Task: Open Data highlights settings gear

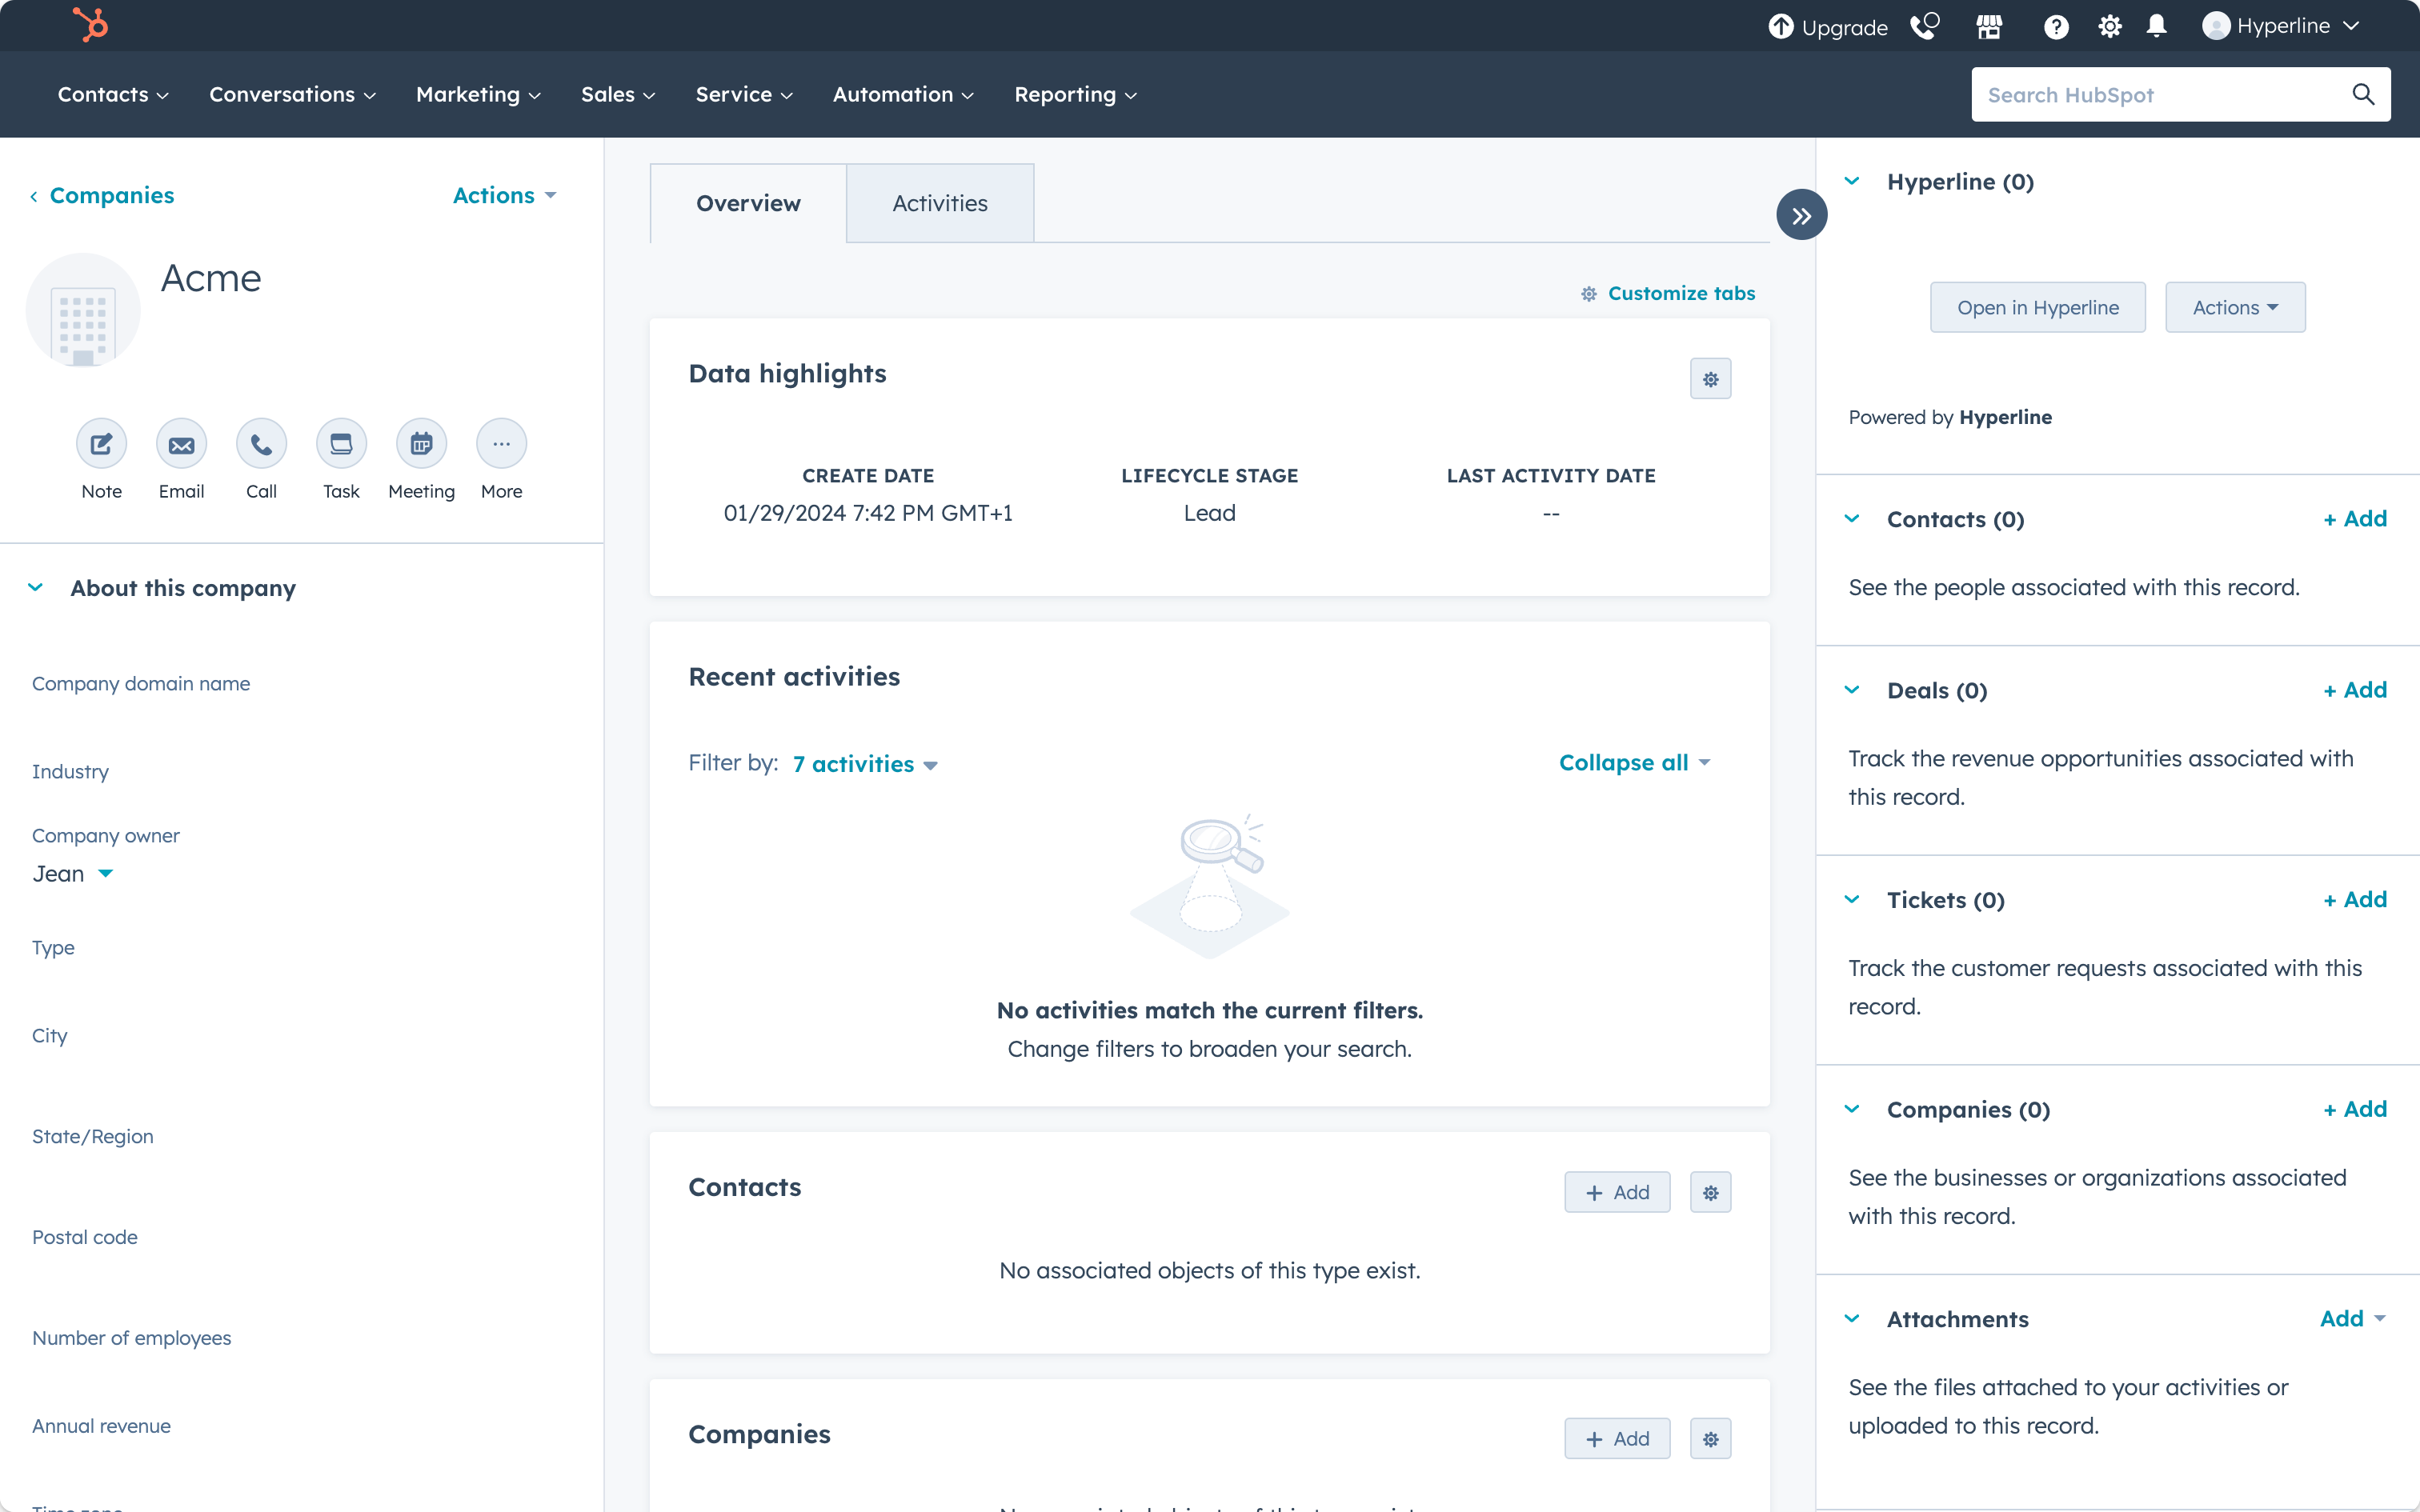Action: click(1710, 379)
